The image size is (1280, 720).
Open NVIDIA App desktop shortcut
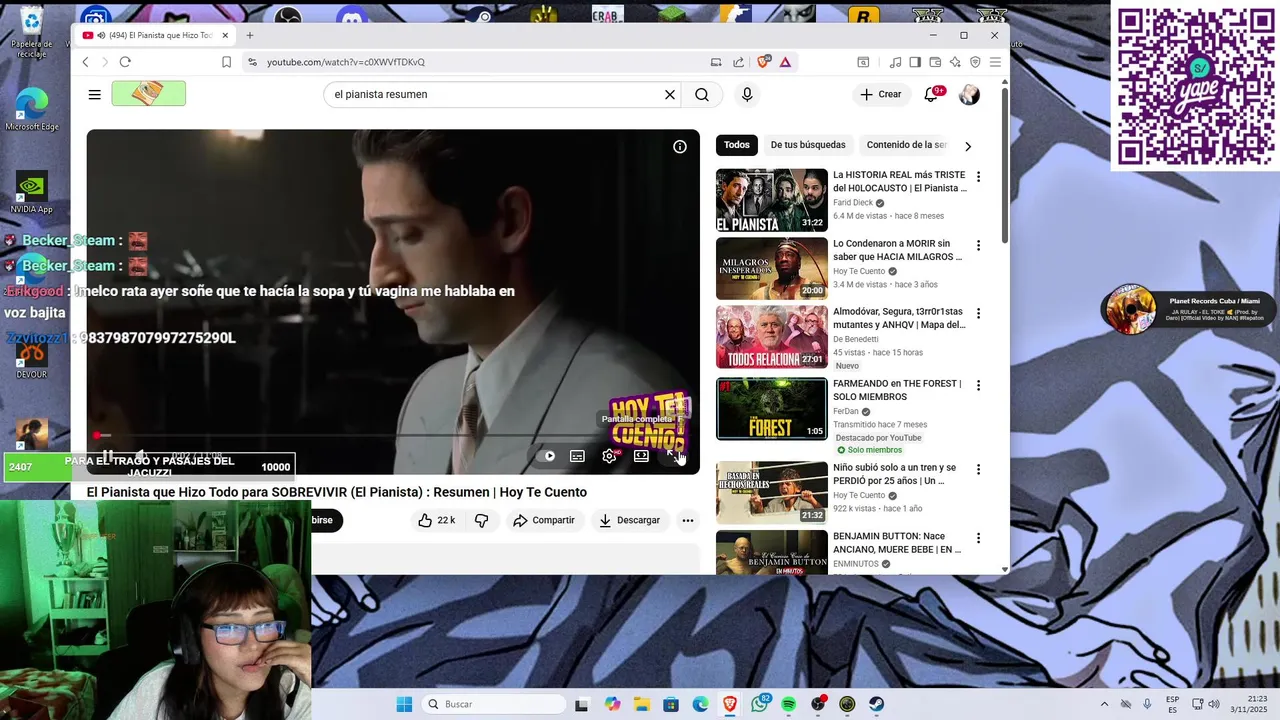pos(31,194)
